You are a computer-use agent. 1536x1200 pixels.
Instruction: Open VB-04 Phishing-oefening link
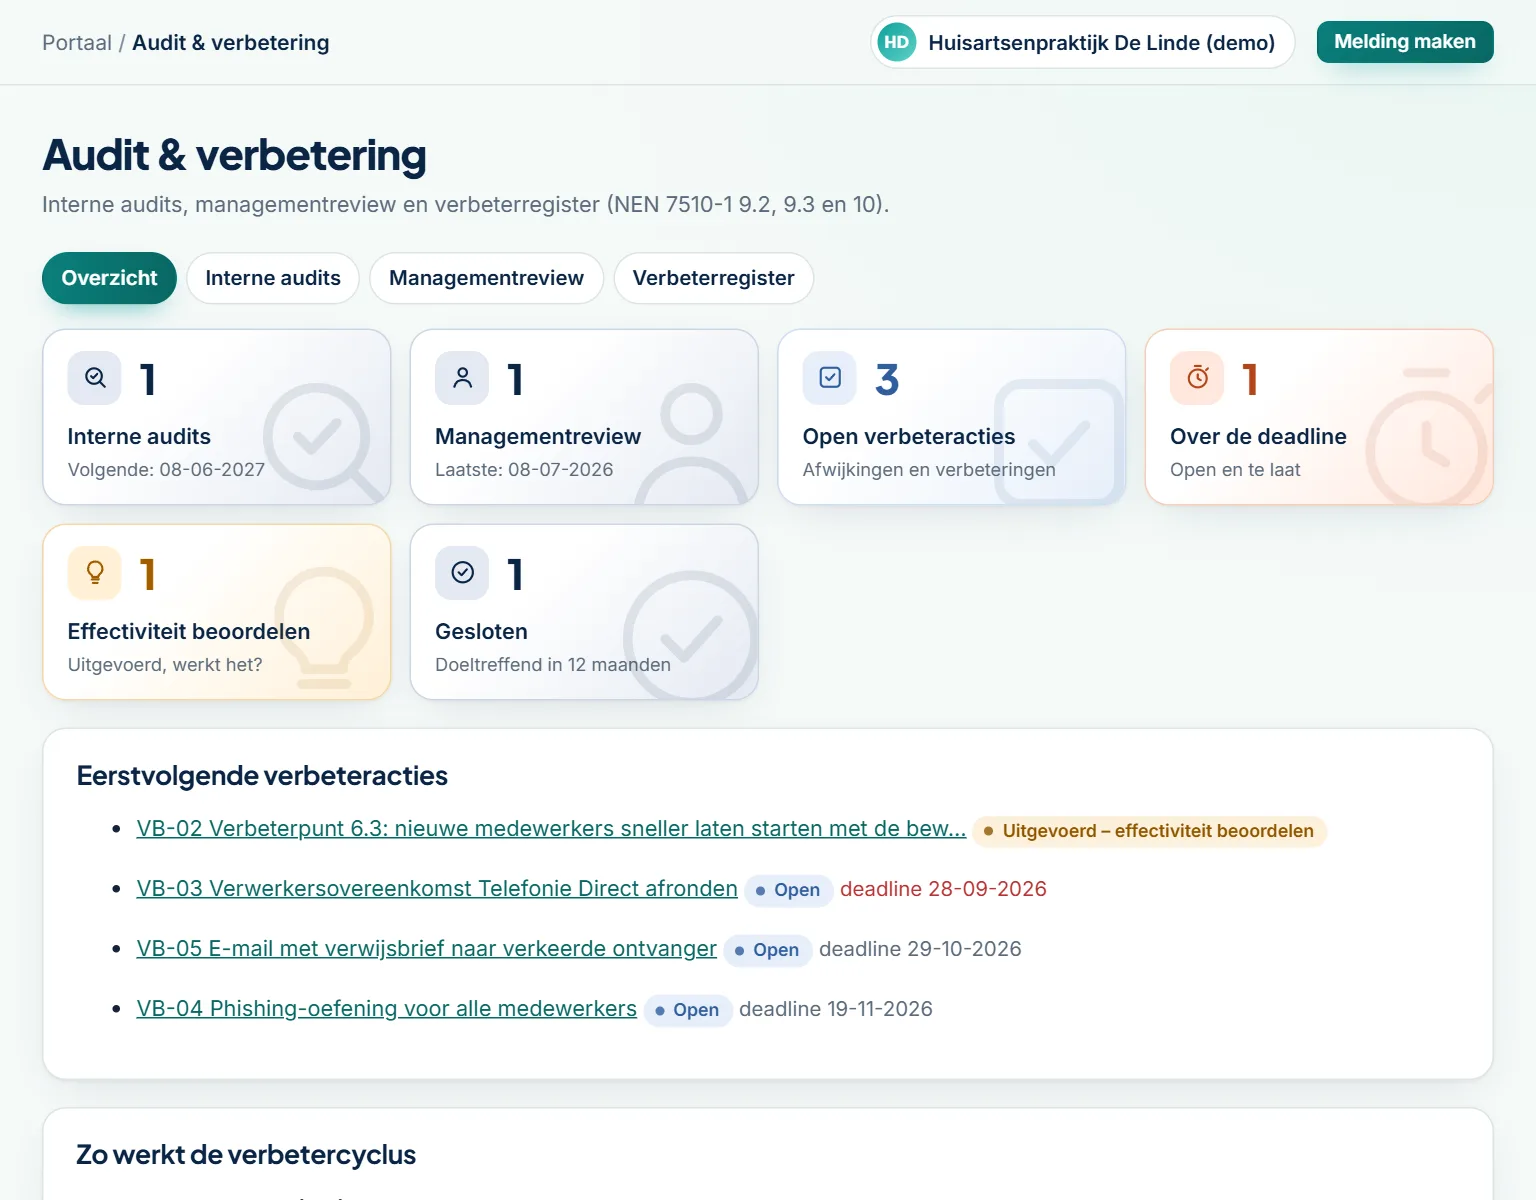click(387, 1009)
